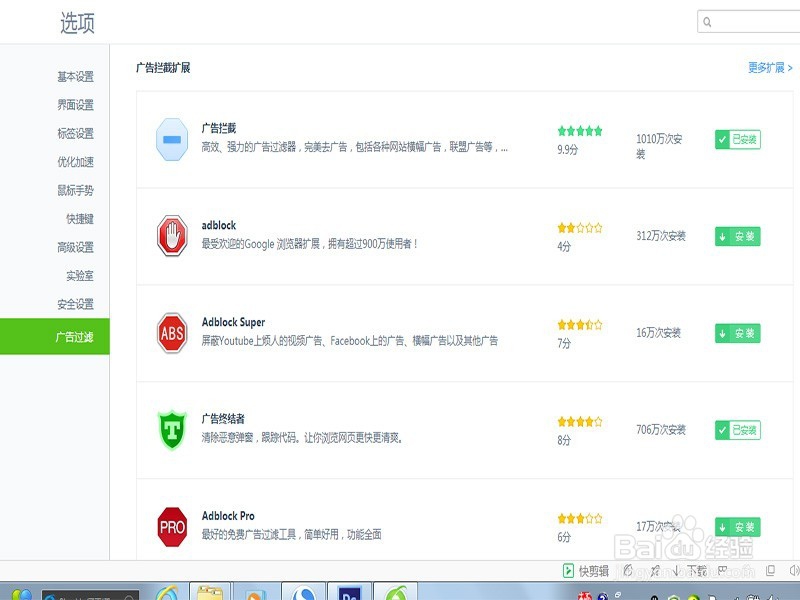800x600 pixels.
Task: Click the five-star rating of 广告拦截
Action: 579,129
